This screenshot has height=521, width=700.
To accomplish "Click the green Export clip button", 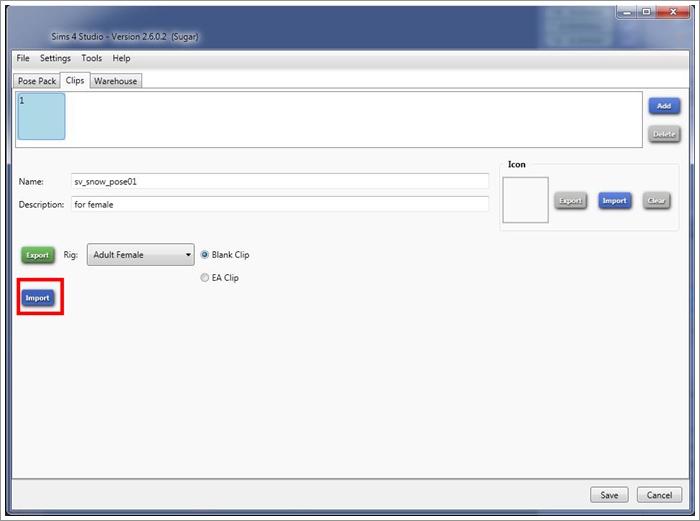I will pos(37,255).
